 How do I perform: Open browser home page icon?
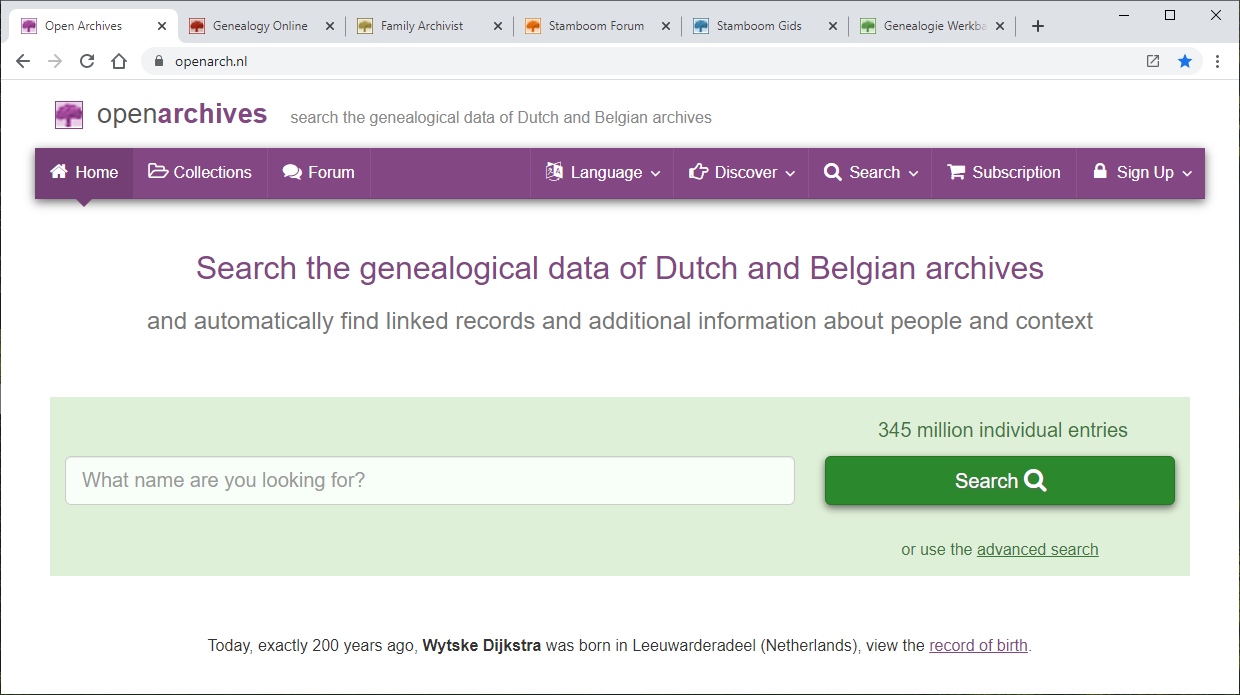(119, 61)
